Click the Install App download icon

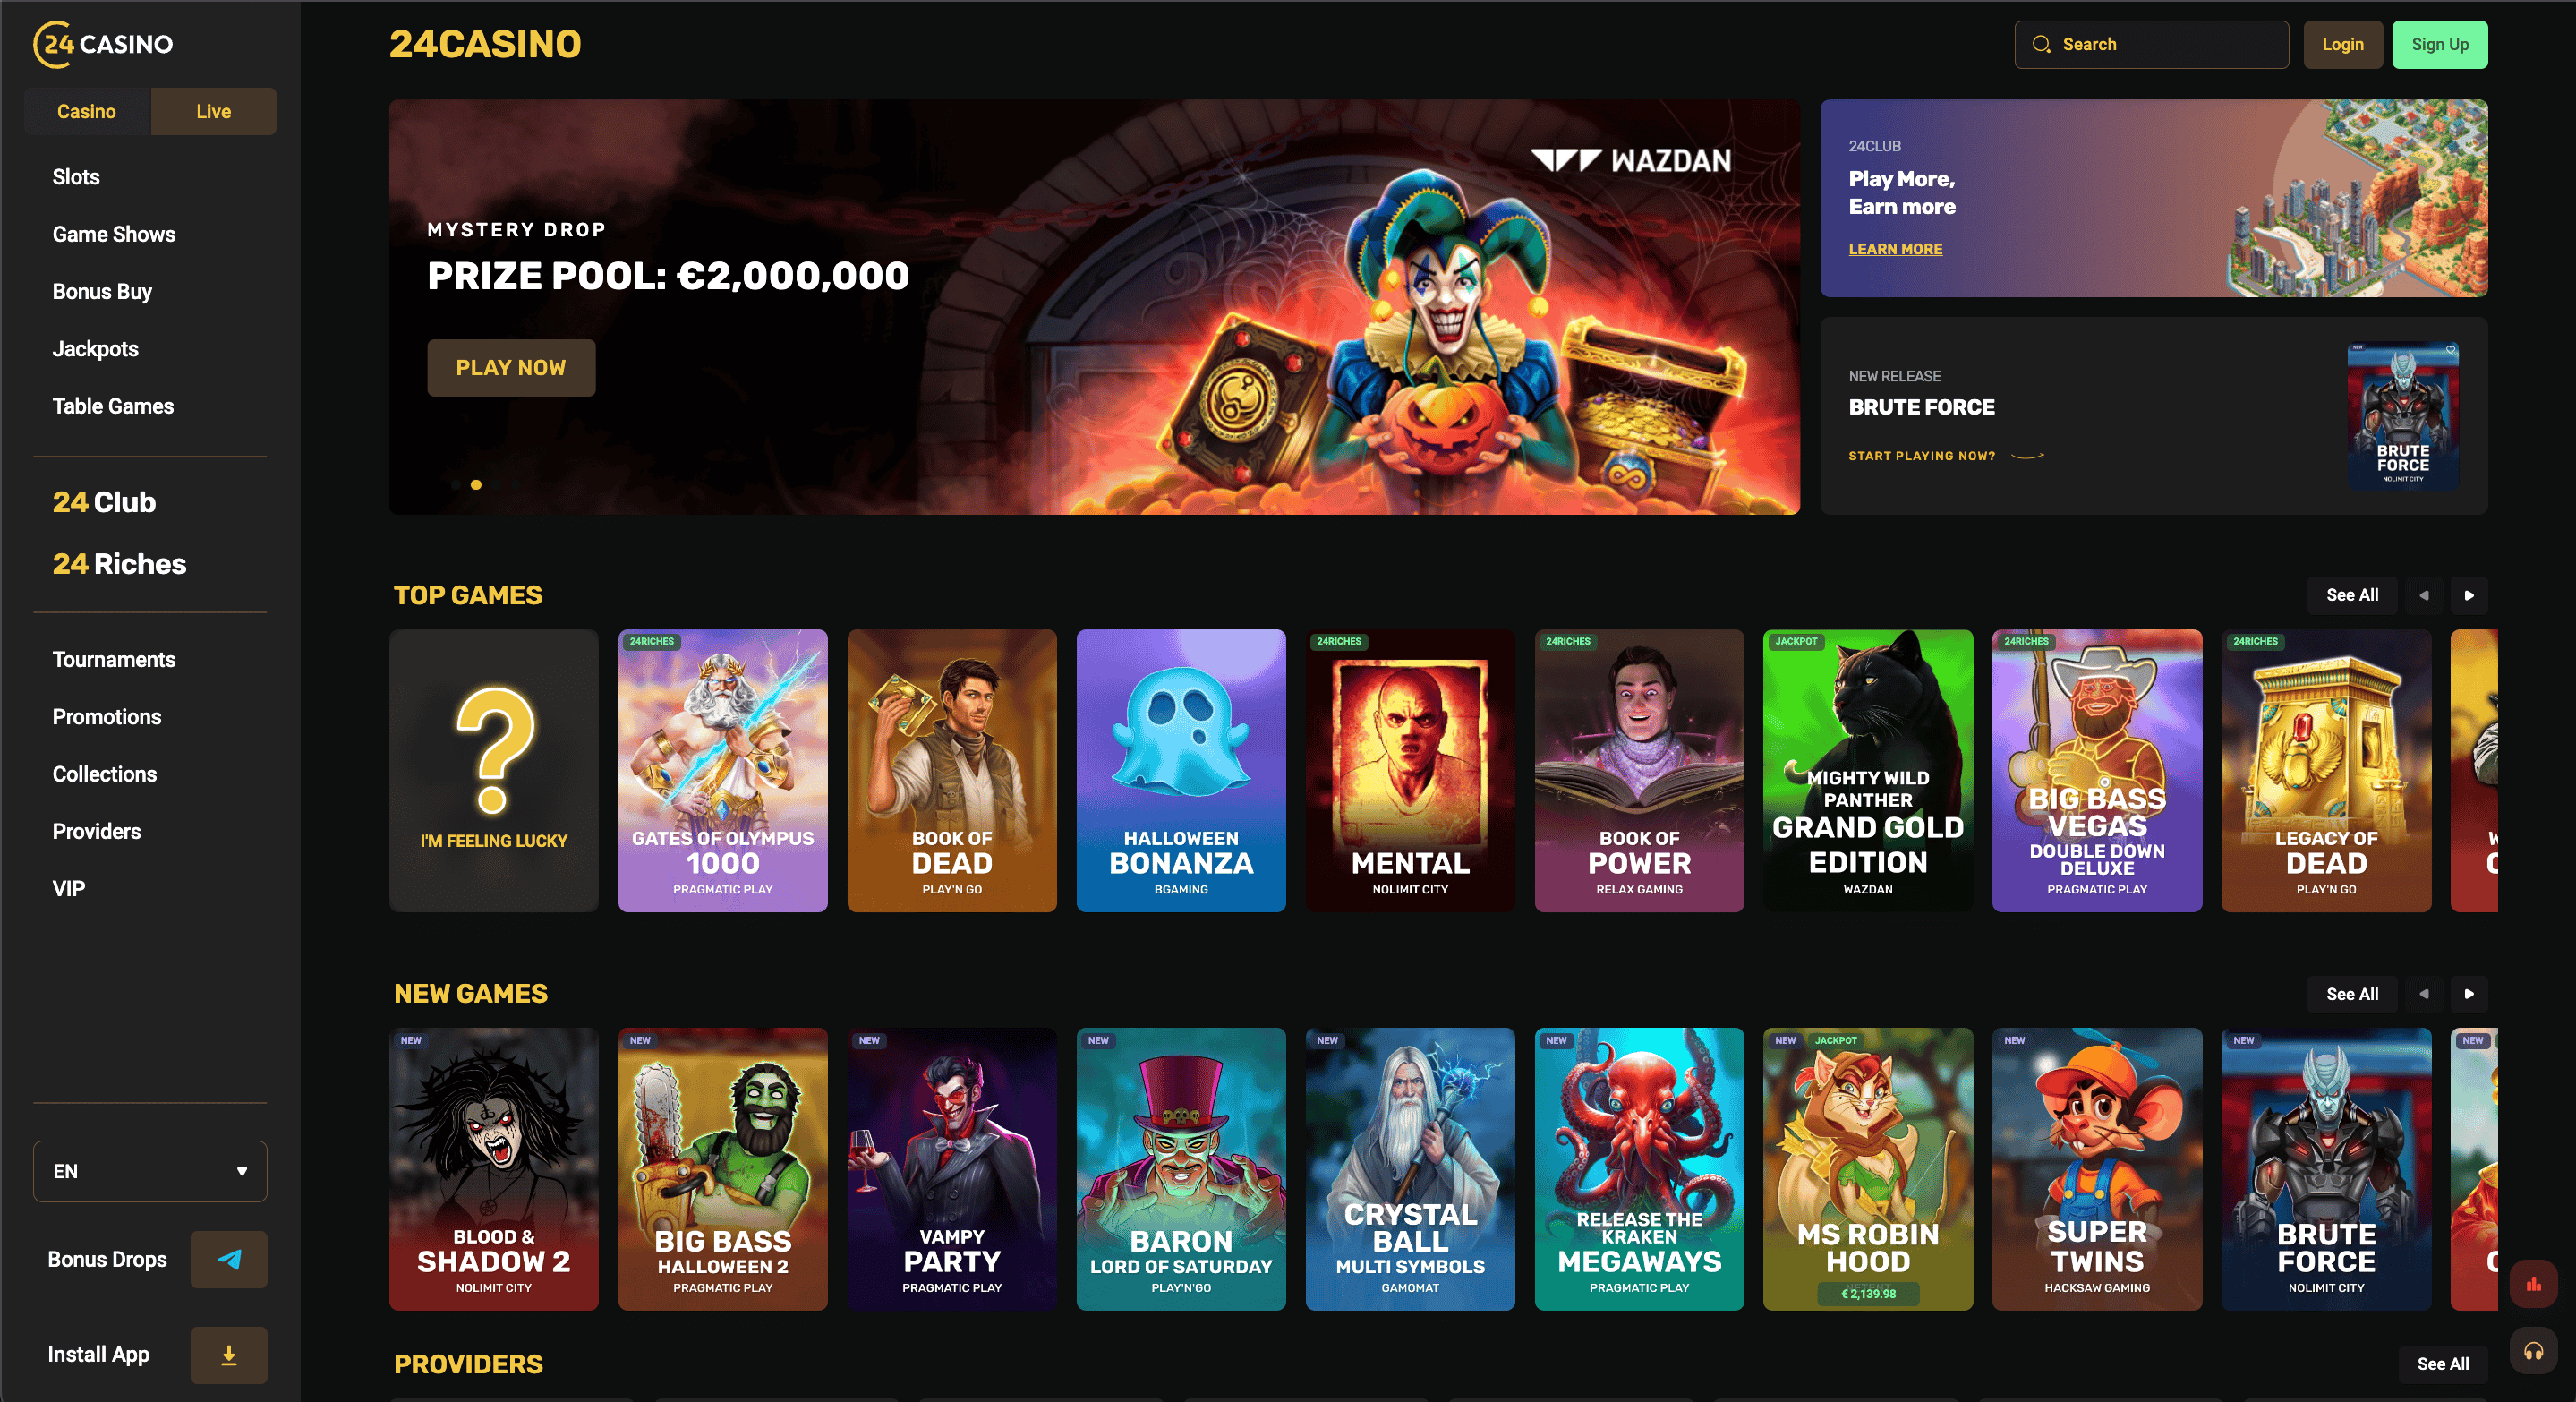(228, 1355)
